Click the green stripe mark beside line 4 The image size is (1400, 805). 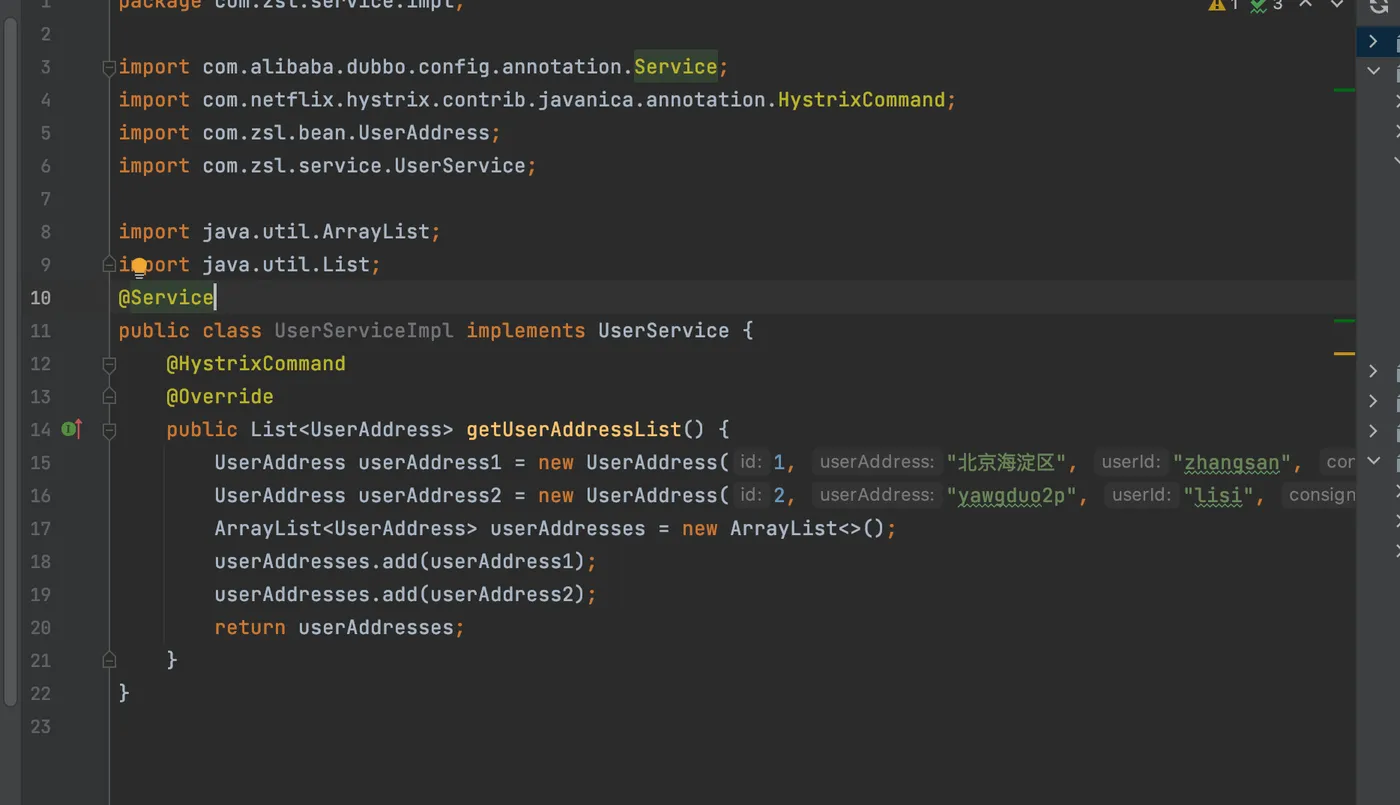tap(1345, 90)
